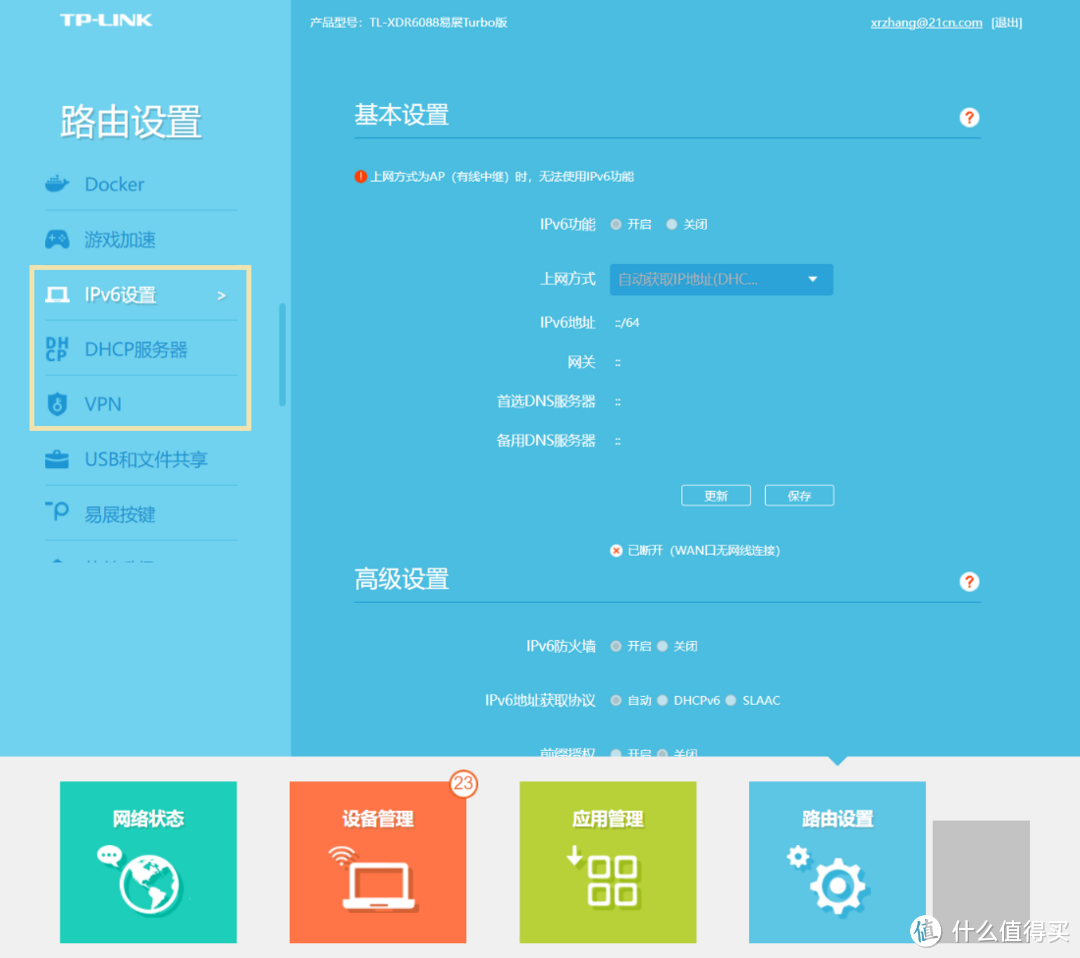1080x958 pixels.
Task: Open the 上网方式 connection type dropdown
Action: [x=721, y=279]
